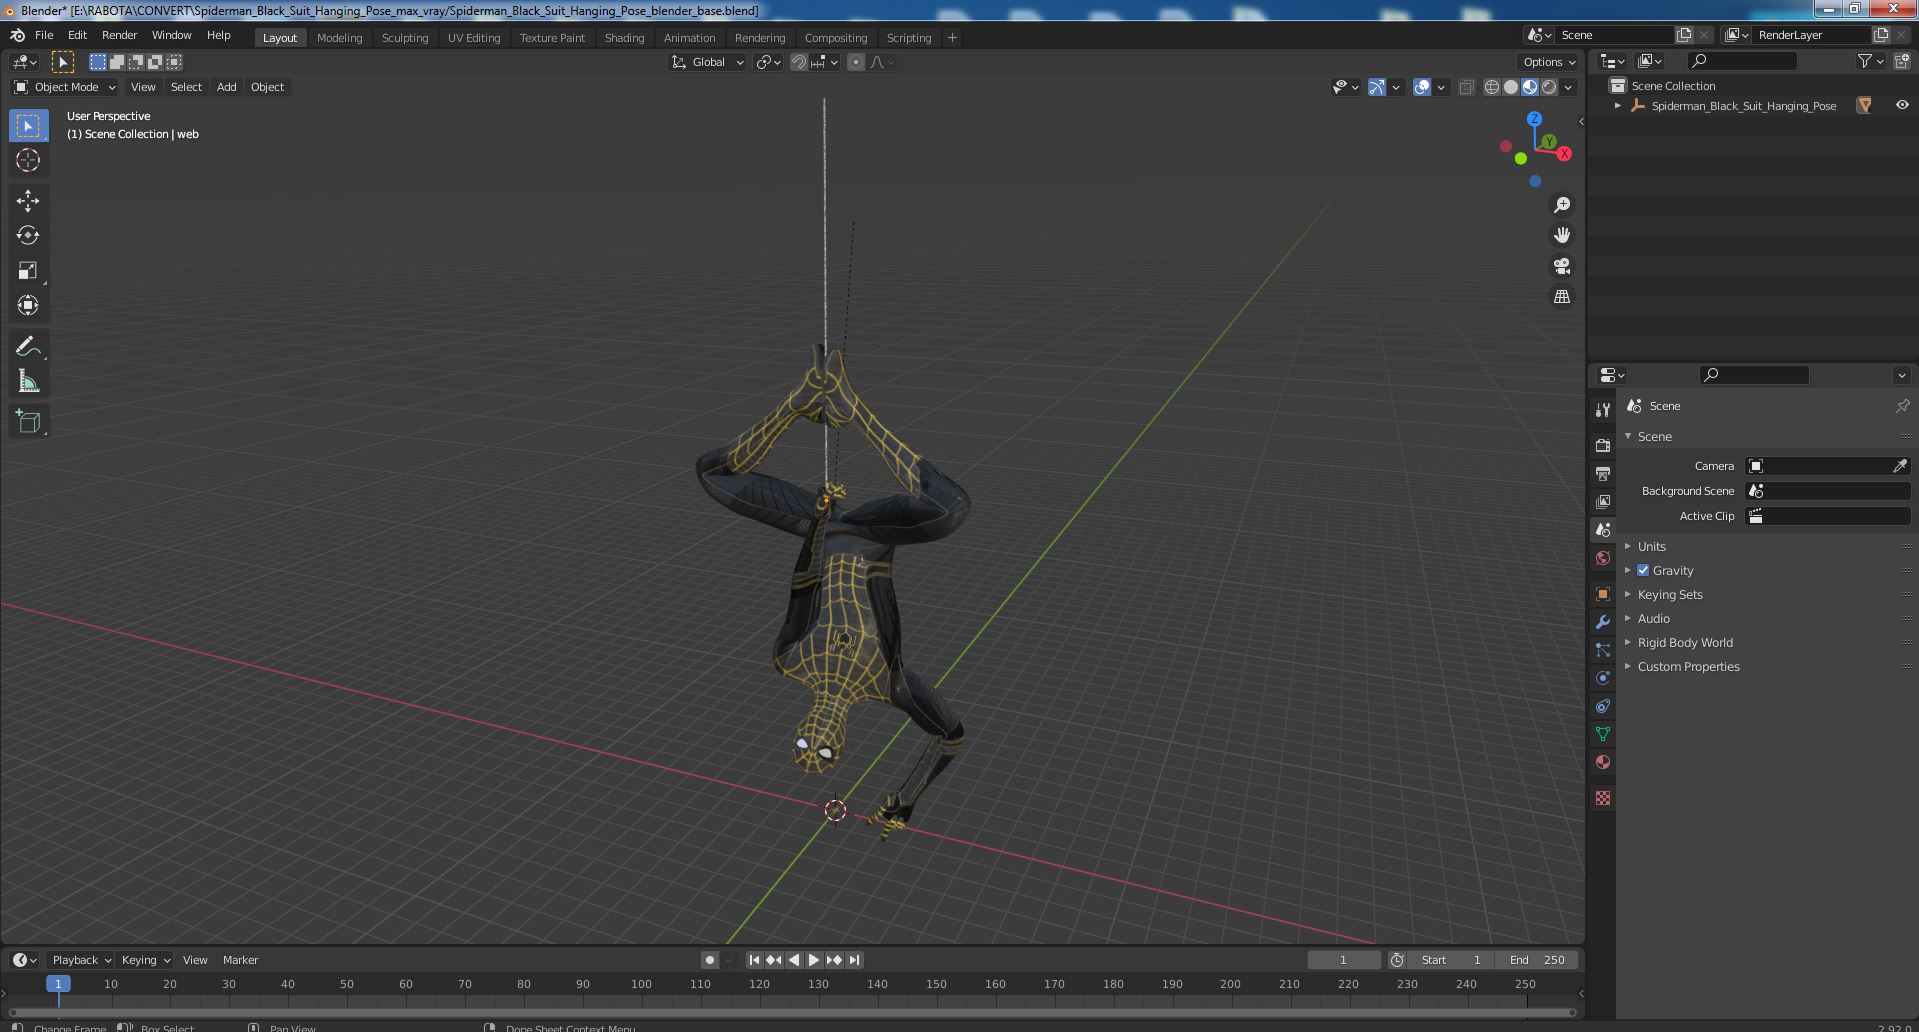This screenshot has height=1032, width=1919.
Task: Open the shading options dropdown arrow
Action: [1568, 87]
